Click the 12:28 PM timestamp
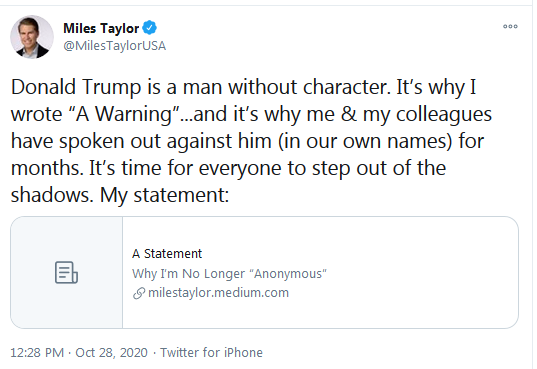Viewport: 537px width, 369px height. click(37, 353)
